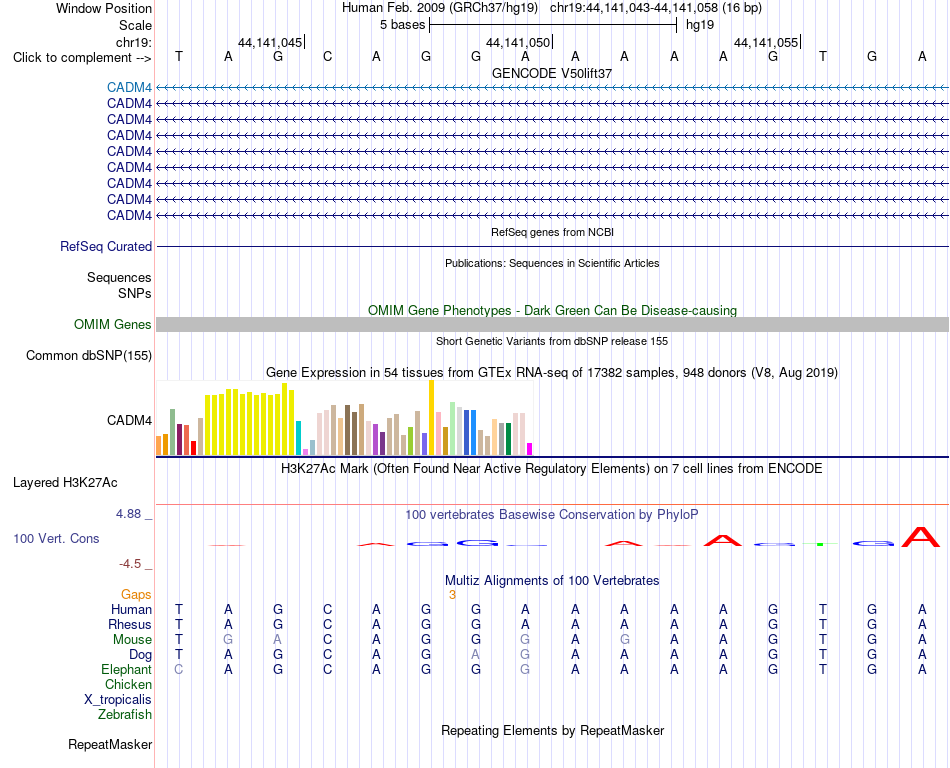This screenshot has height=768, width=950.
Task: Open the GTEx Gene Expression track title
Action: 552,372
